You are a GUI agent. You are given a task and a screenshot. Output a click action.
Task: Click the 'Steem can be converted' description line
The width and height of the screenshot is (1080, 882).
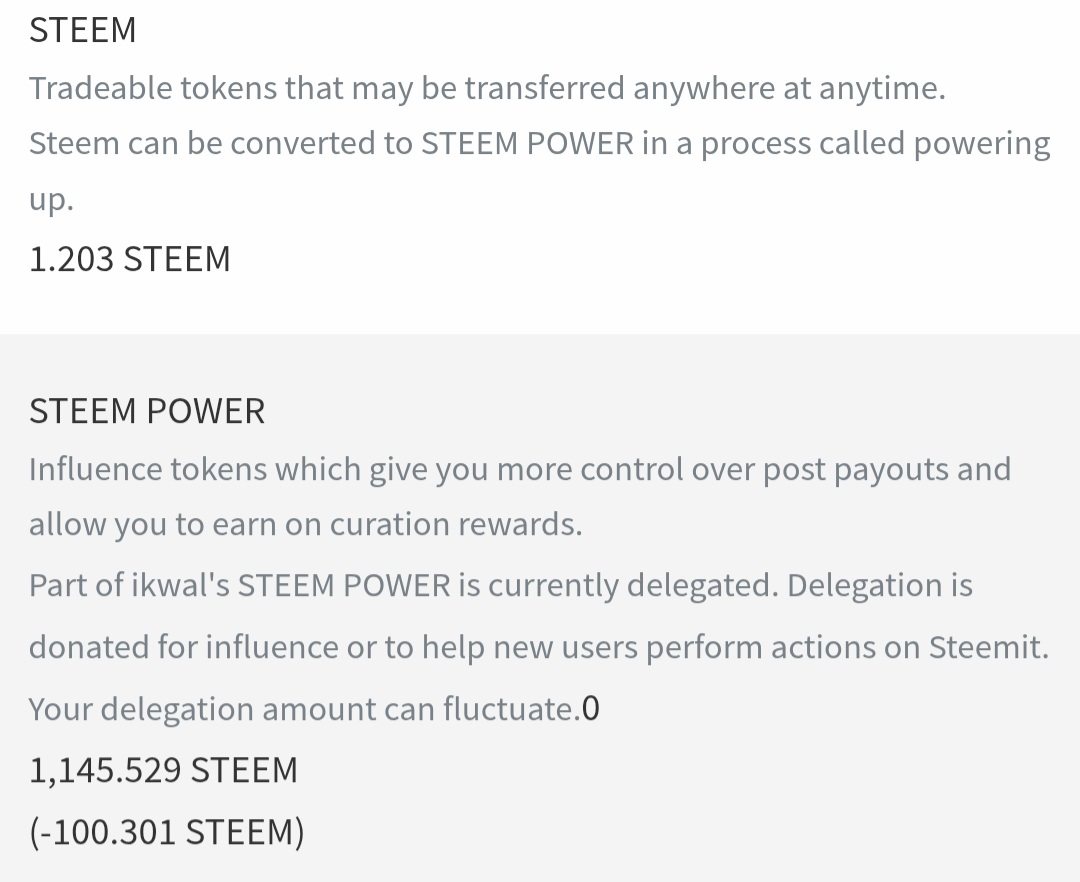[x=539, y=144]
